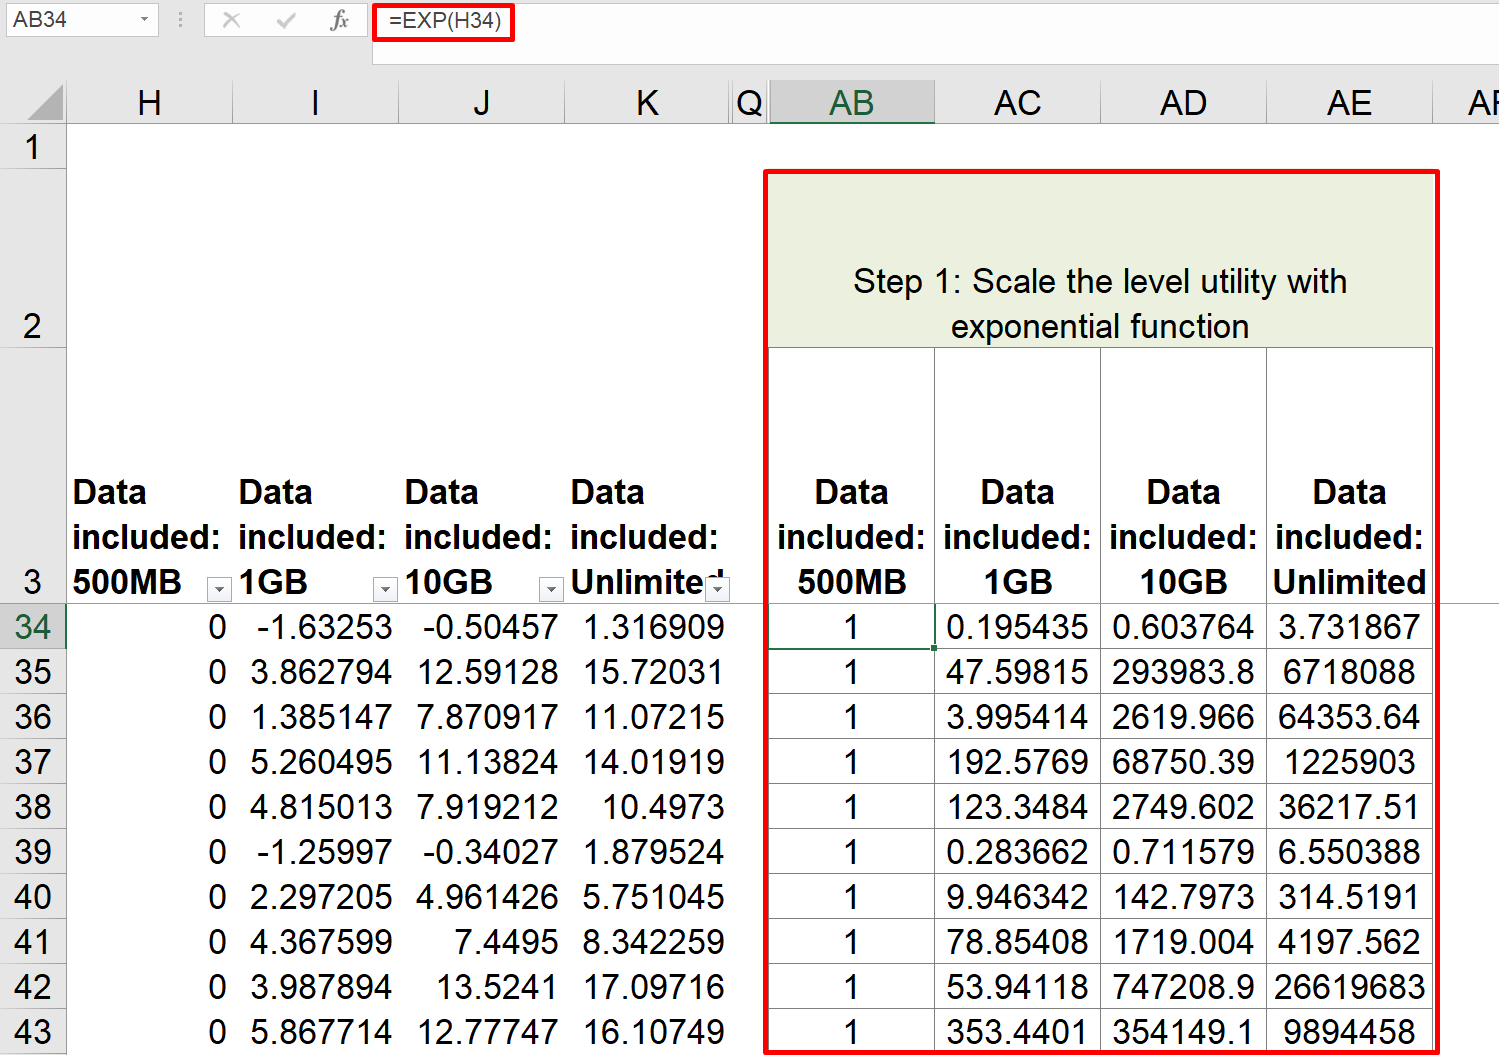Open filter dropdown for Data included: 500MB

pyautogui.click(x=219, y=589)
